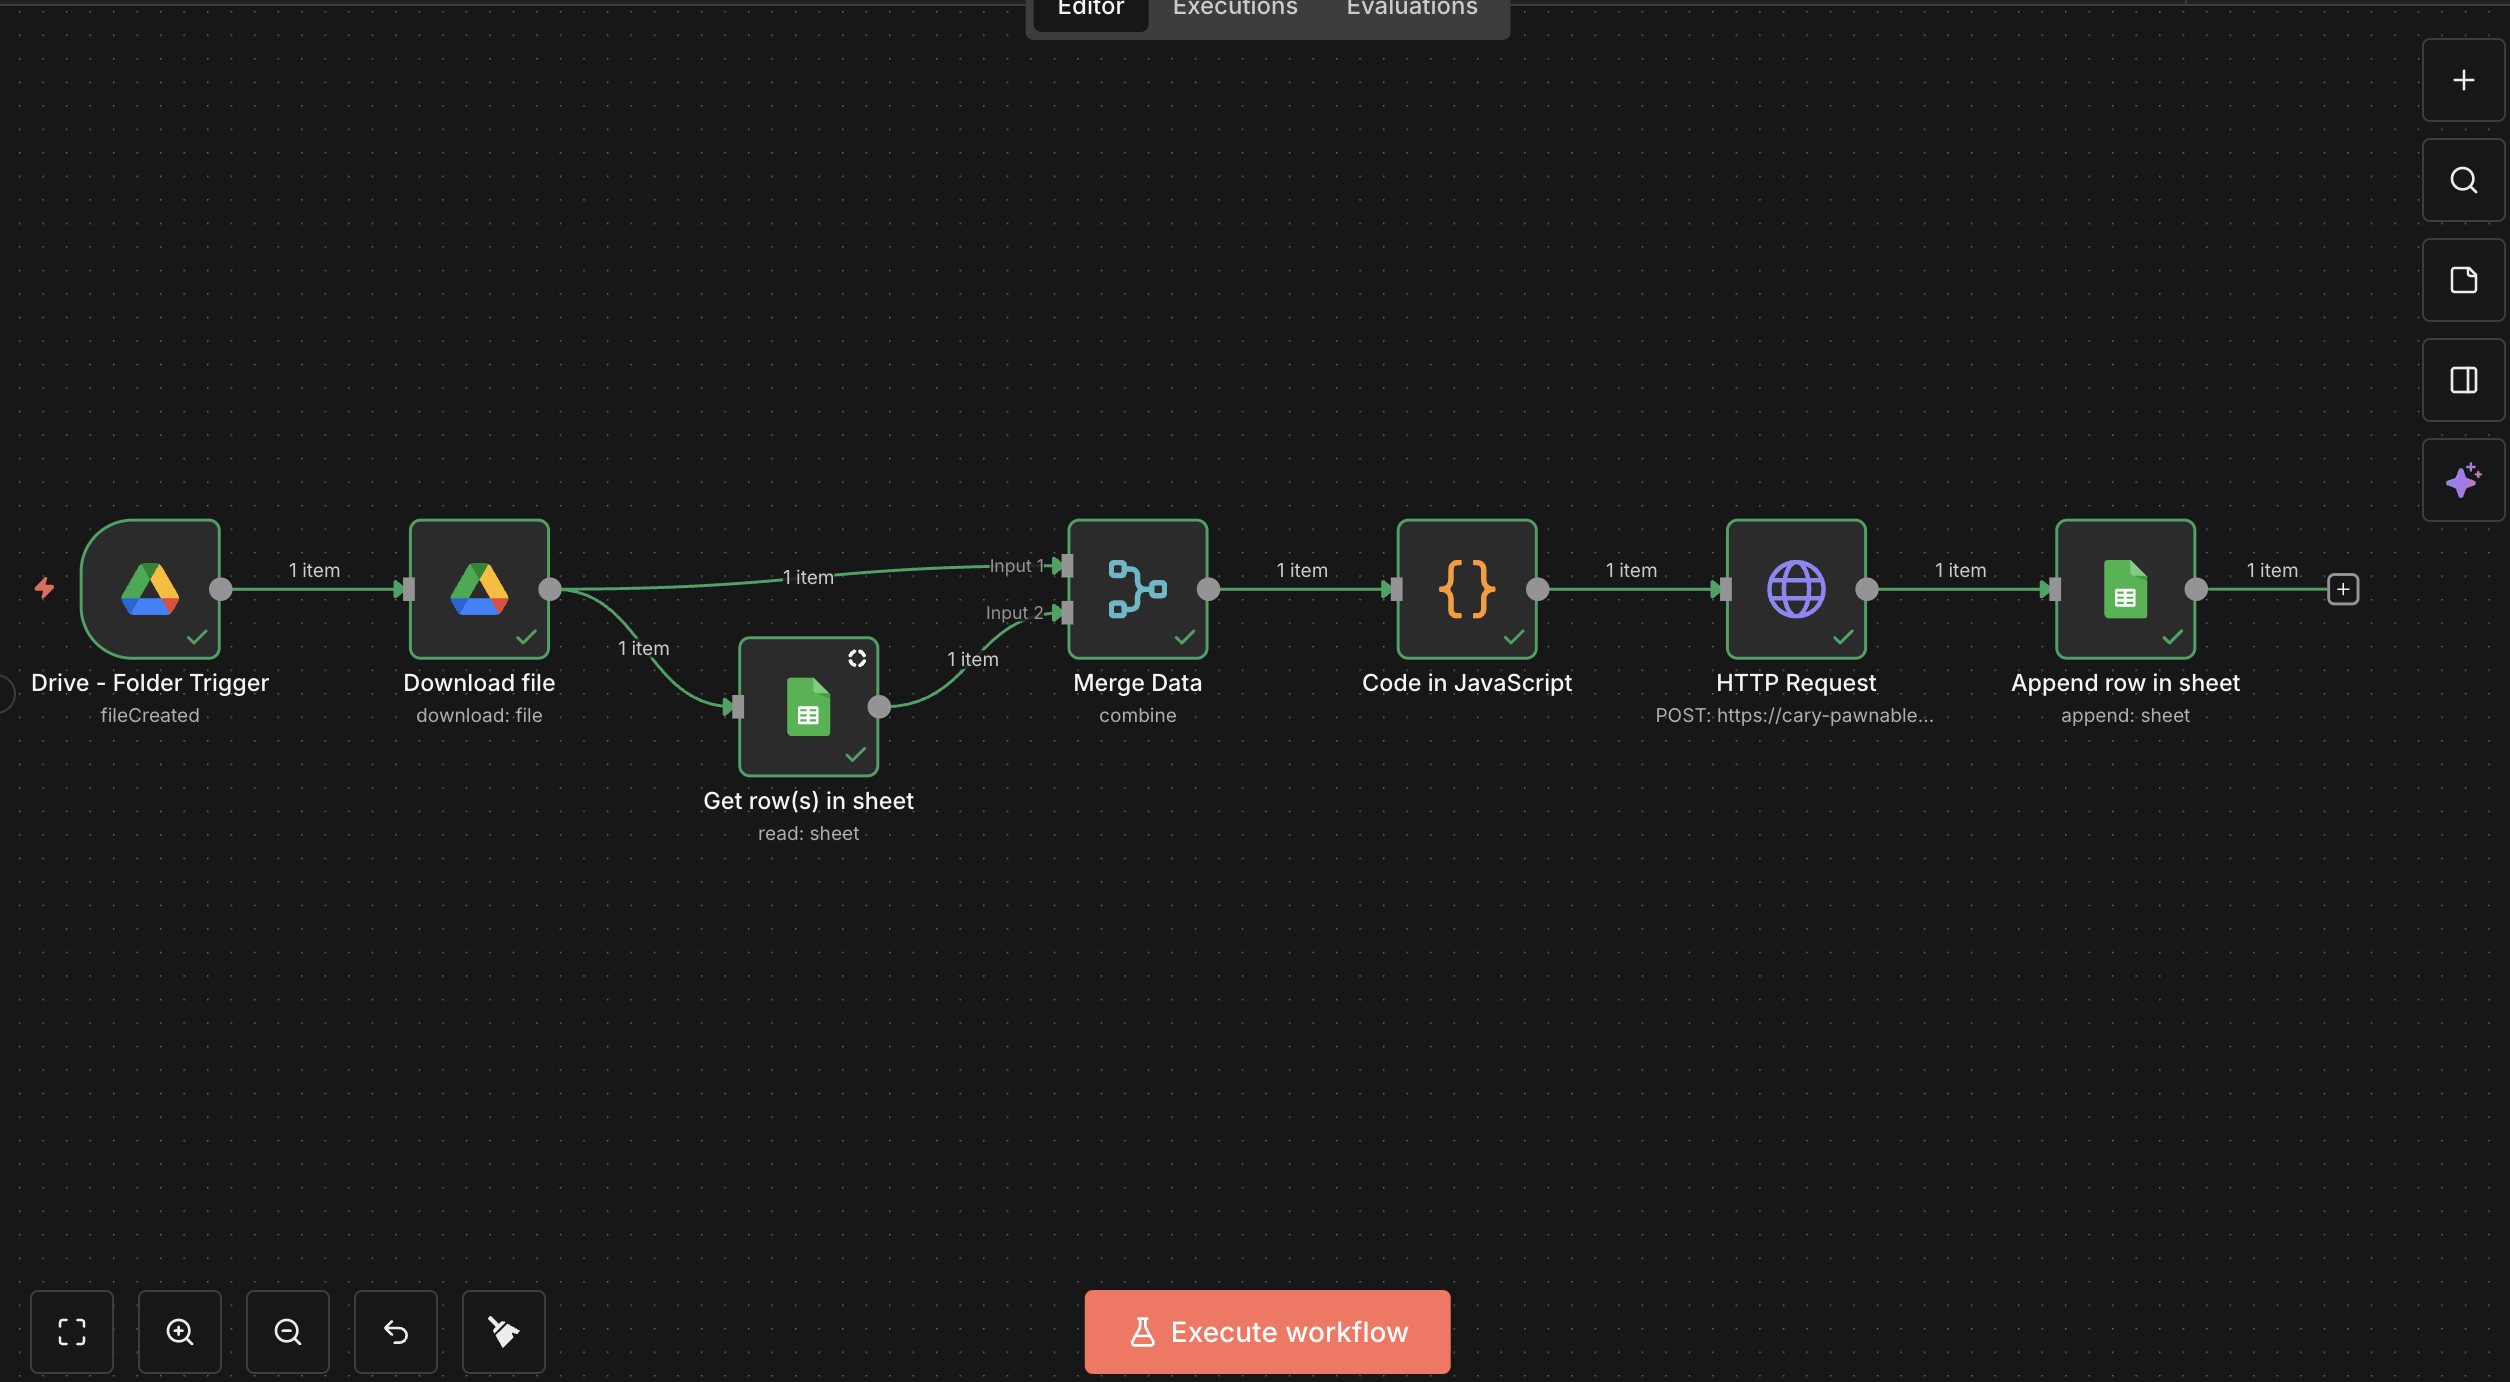Fit workflow to view

tap(72, 1331)
